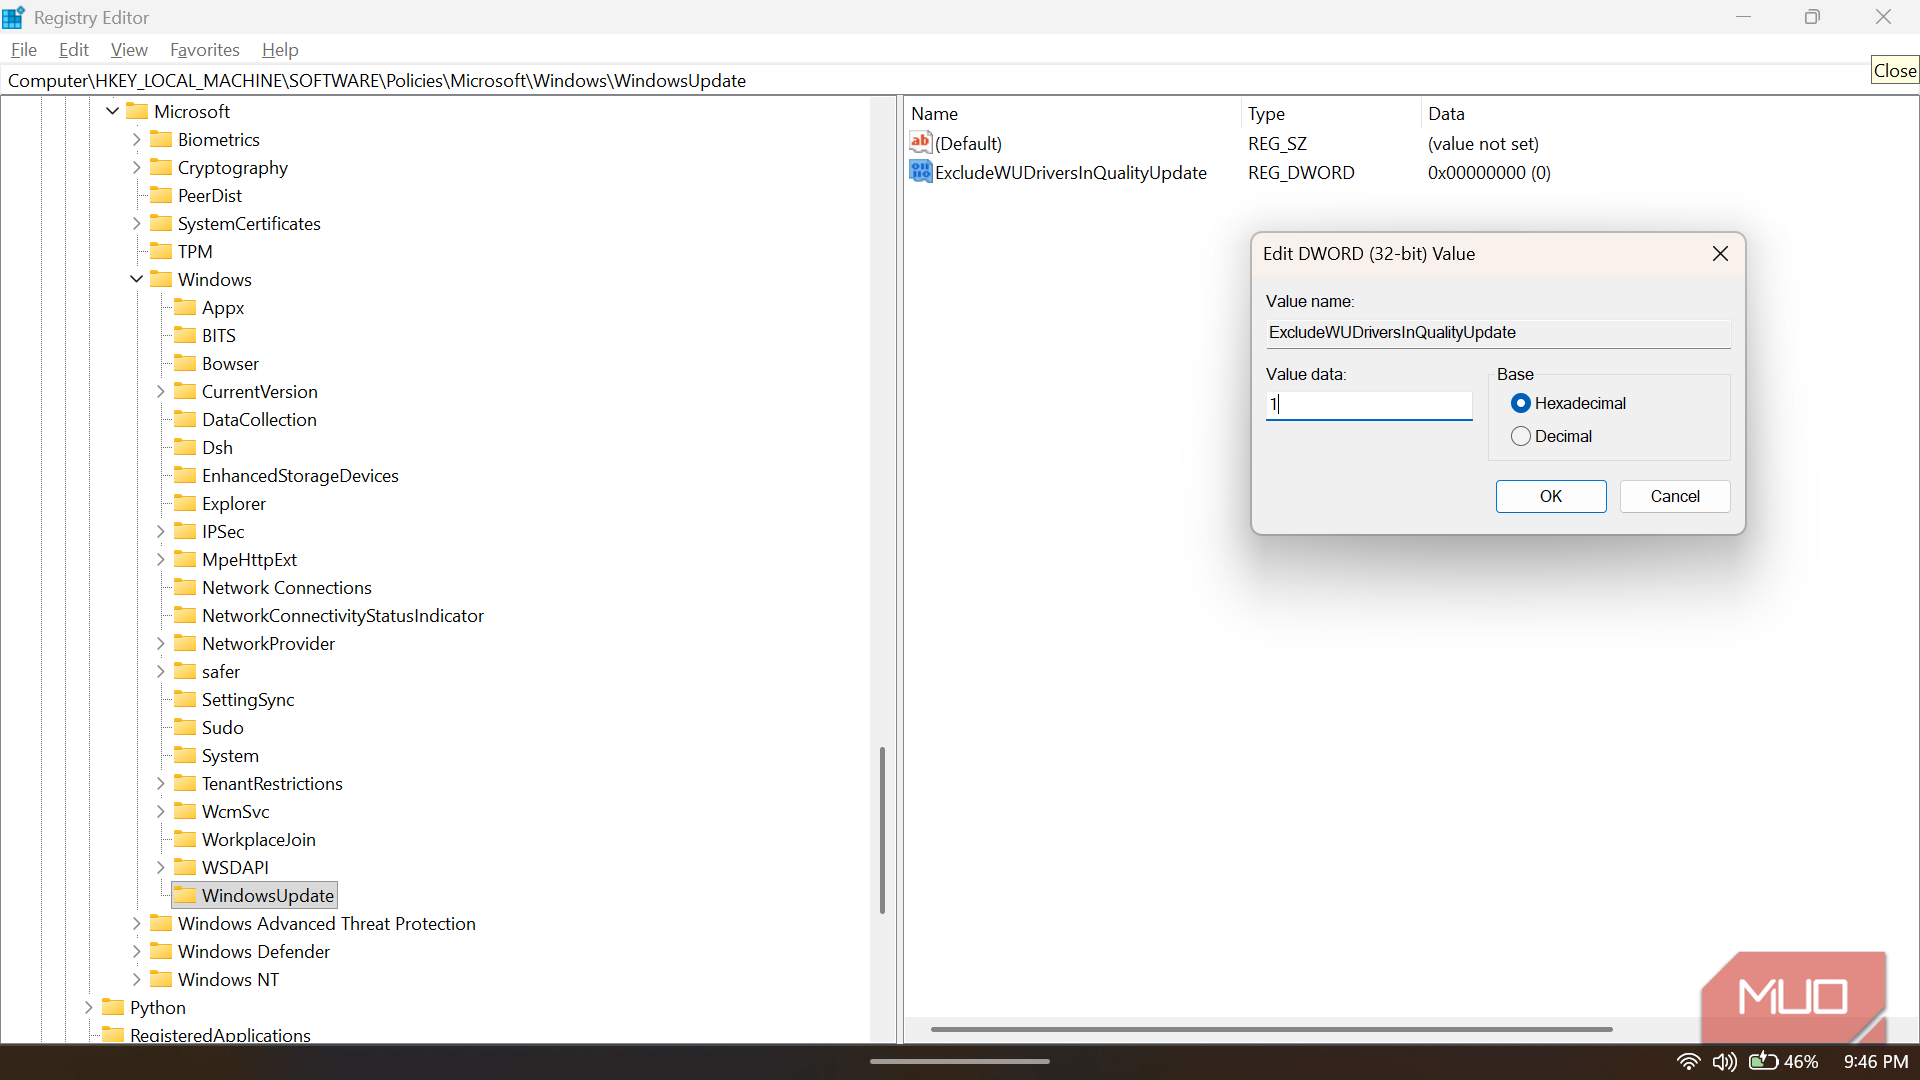
Task: Click the values pane horizontal scrollbar
Action: point(1271,1029)
